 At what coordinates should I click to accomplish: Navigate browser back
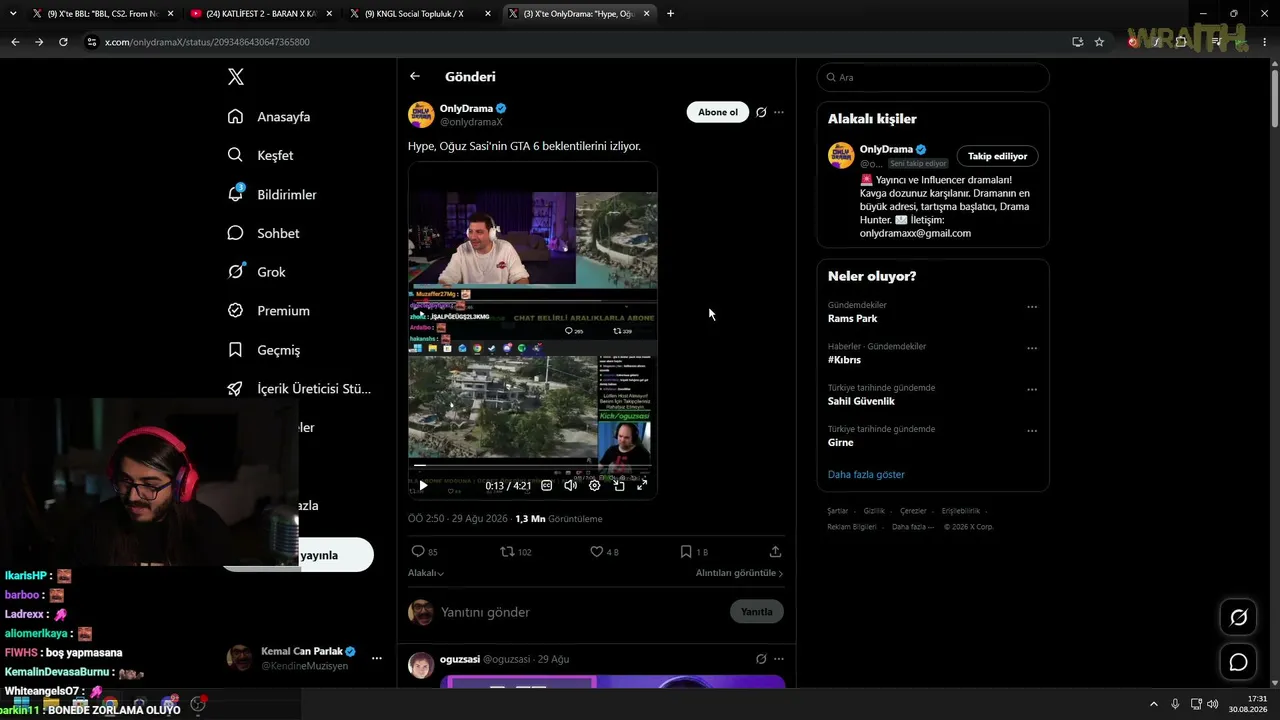(x=15, y=42)
